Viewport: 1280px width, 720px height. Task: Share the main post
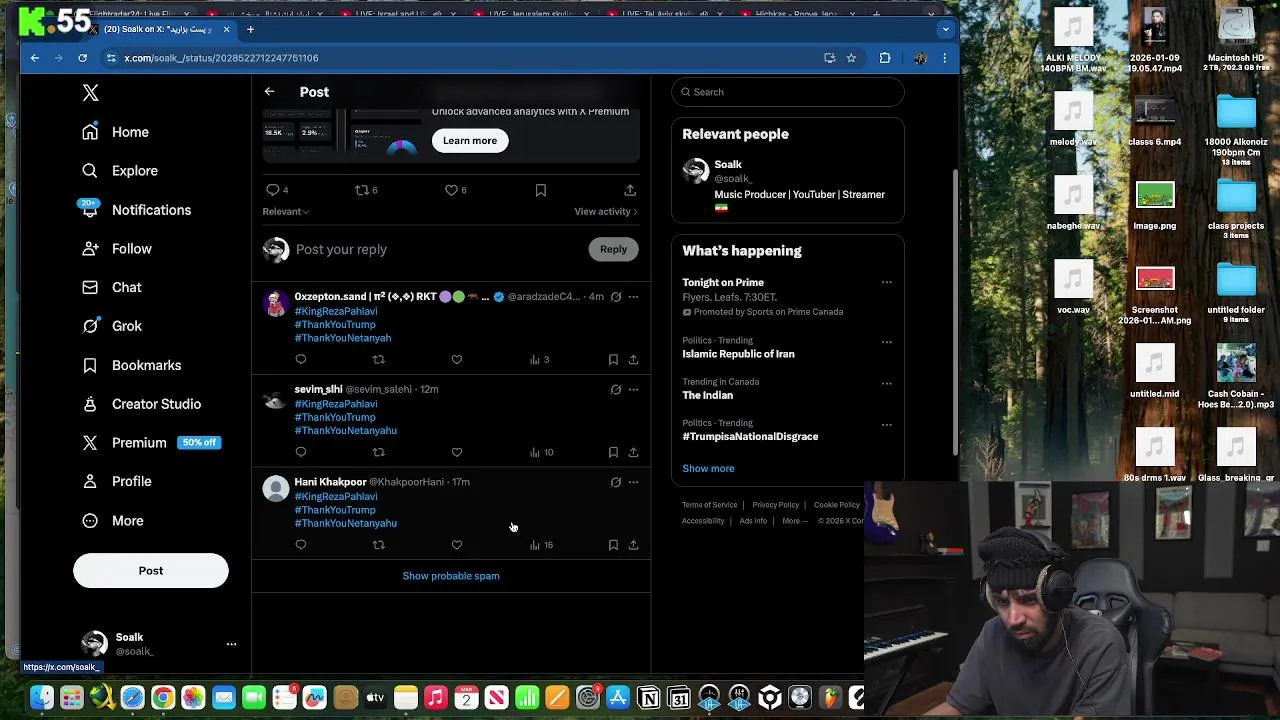[x=630, y=190]
